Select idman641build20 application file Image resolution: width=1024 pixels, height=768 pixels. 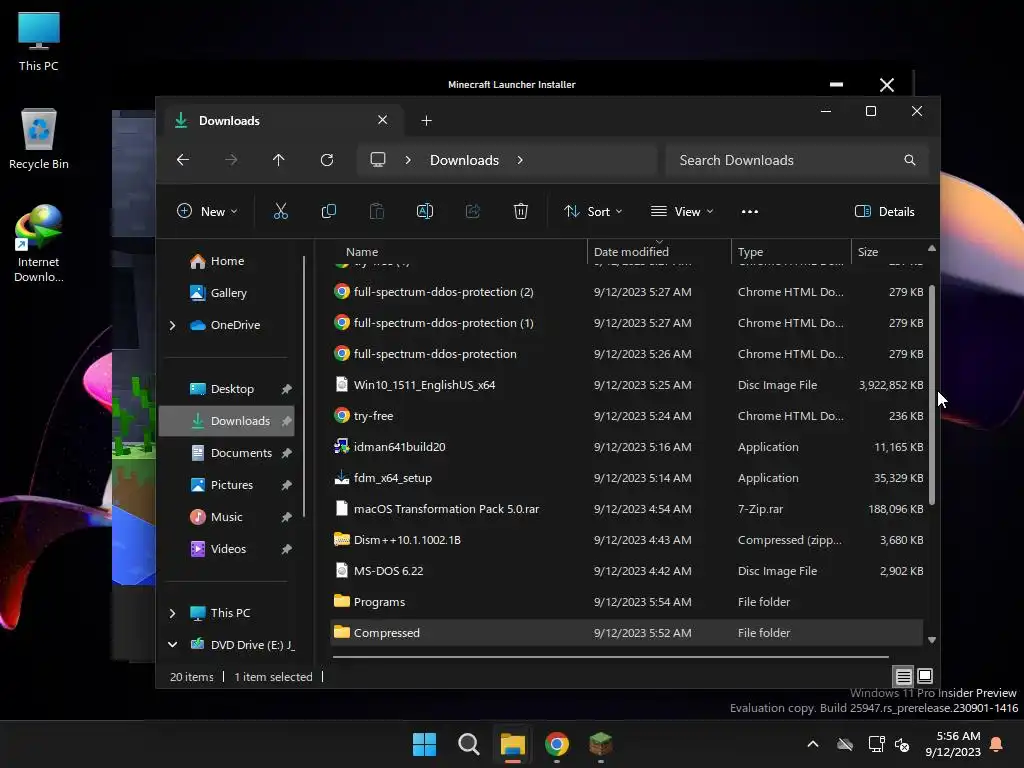point(627,447)
